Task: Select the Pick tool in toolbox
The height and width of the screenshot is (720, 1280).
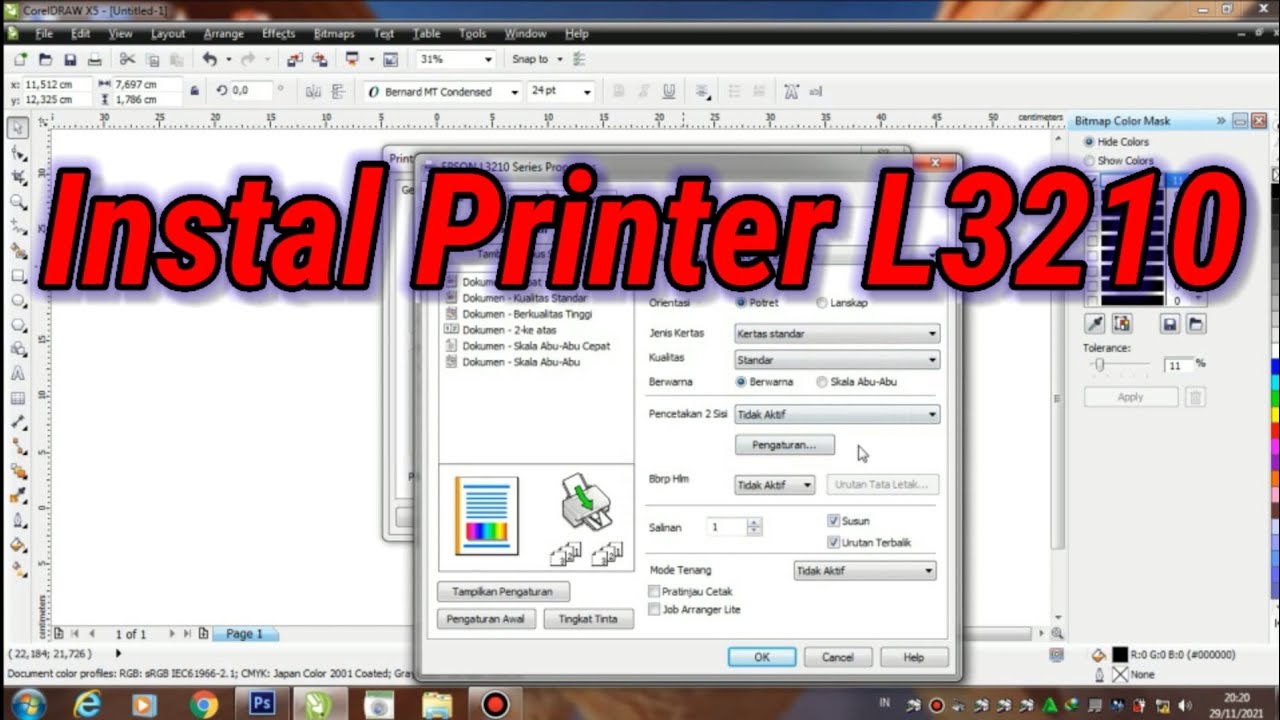Action: coord(18,127)
